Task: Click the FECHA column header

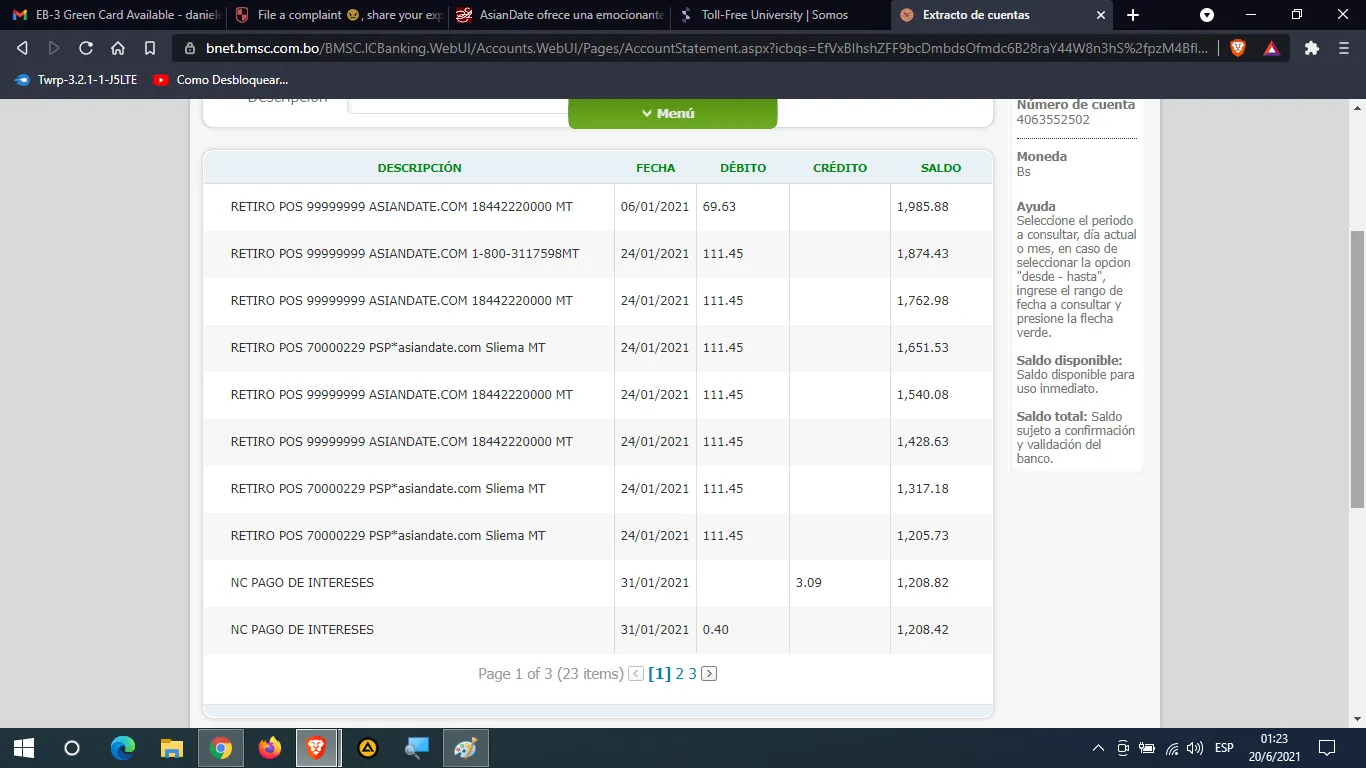Action: [655, 168]
